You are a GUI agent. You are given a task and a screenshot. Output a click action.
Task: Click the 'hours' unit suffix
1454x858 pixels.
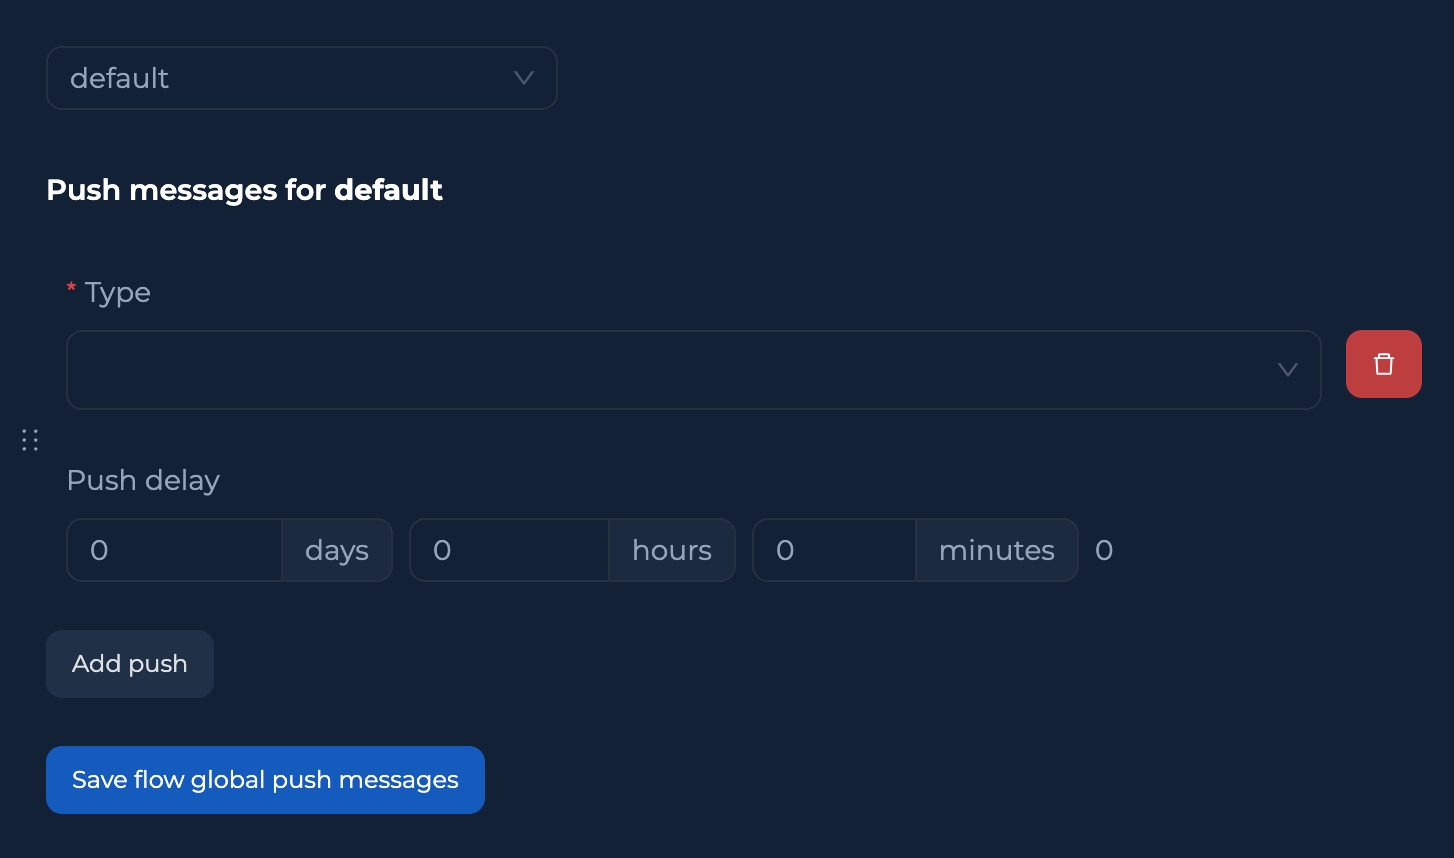click(x=672, y=550)
